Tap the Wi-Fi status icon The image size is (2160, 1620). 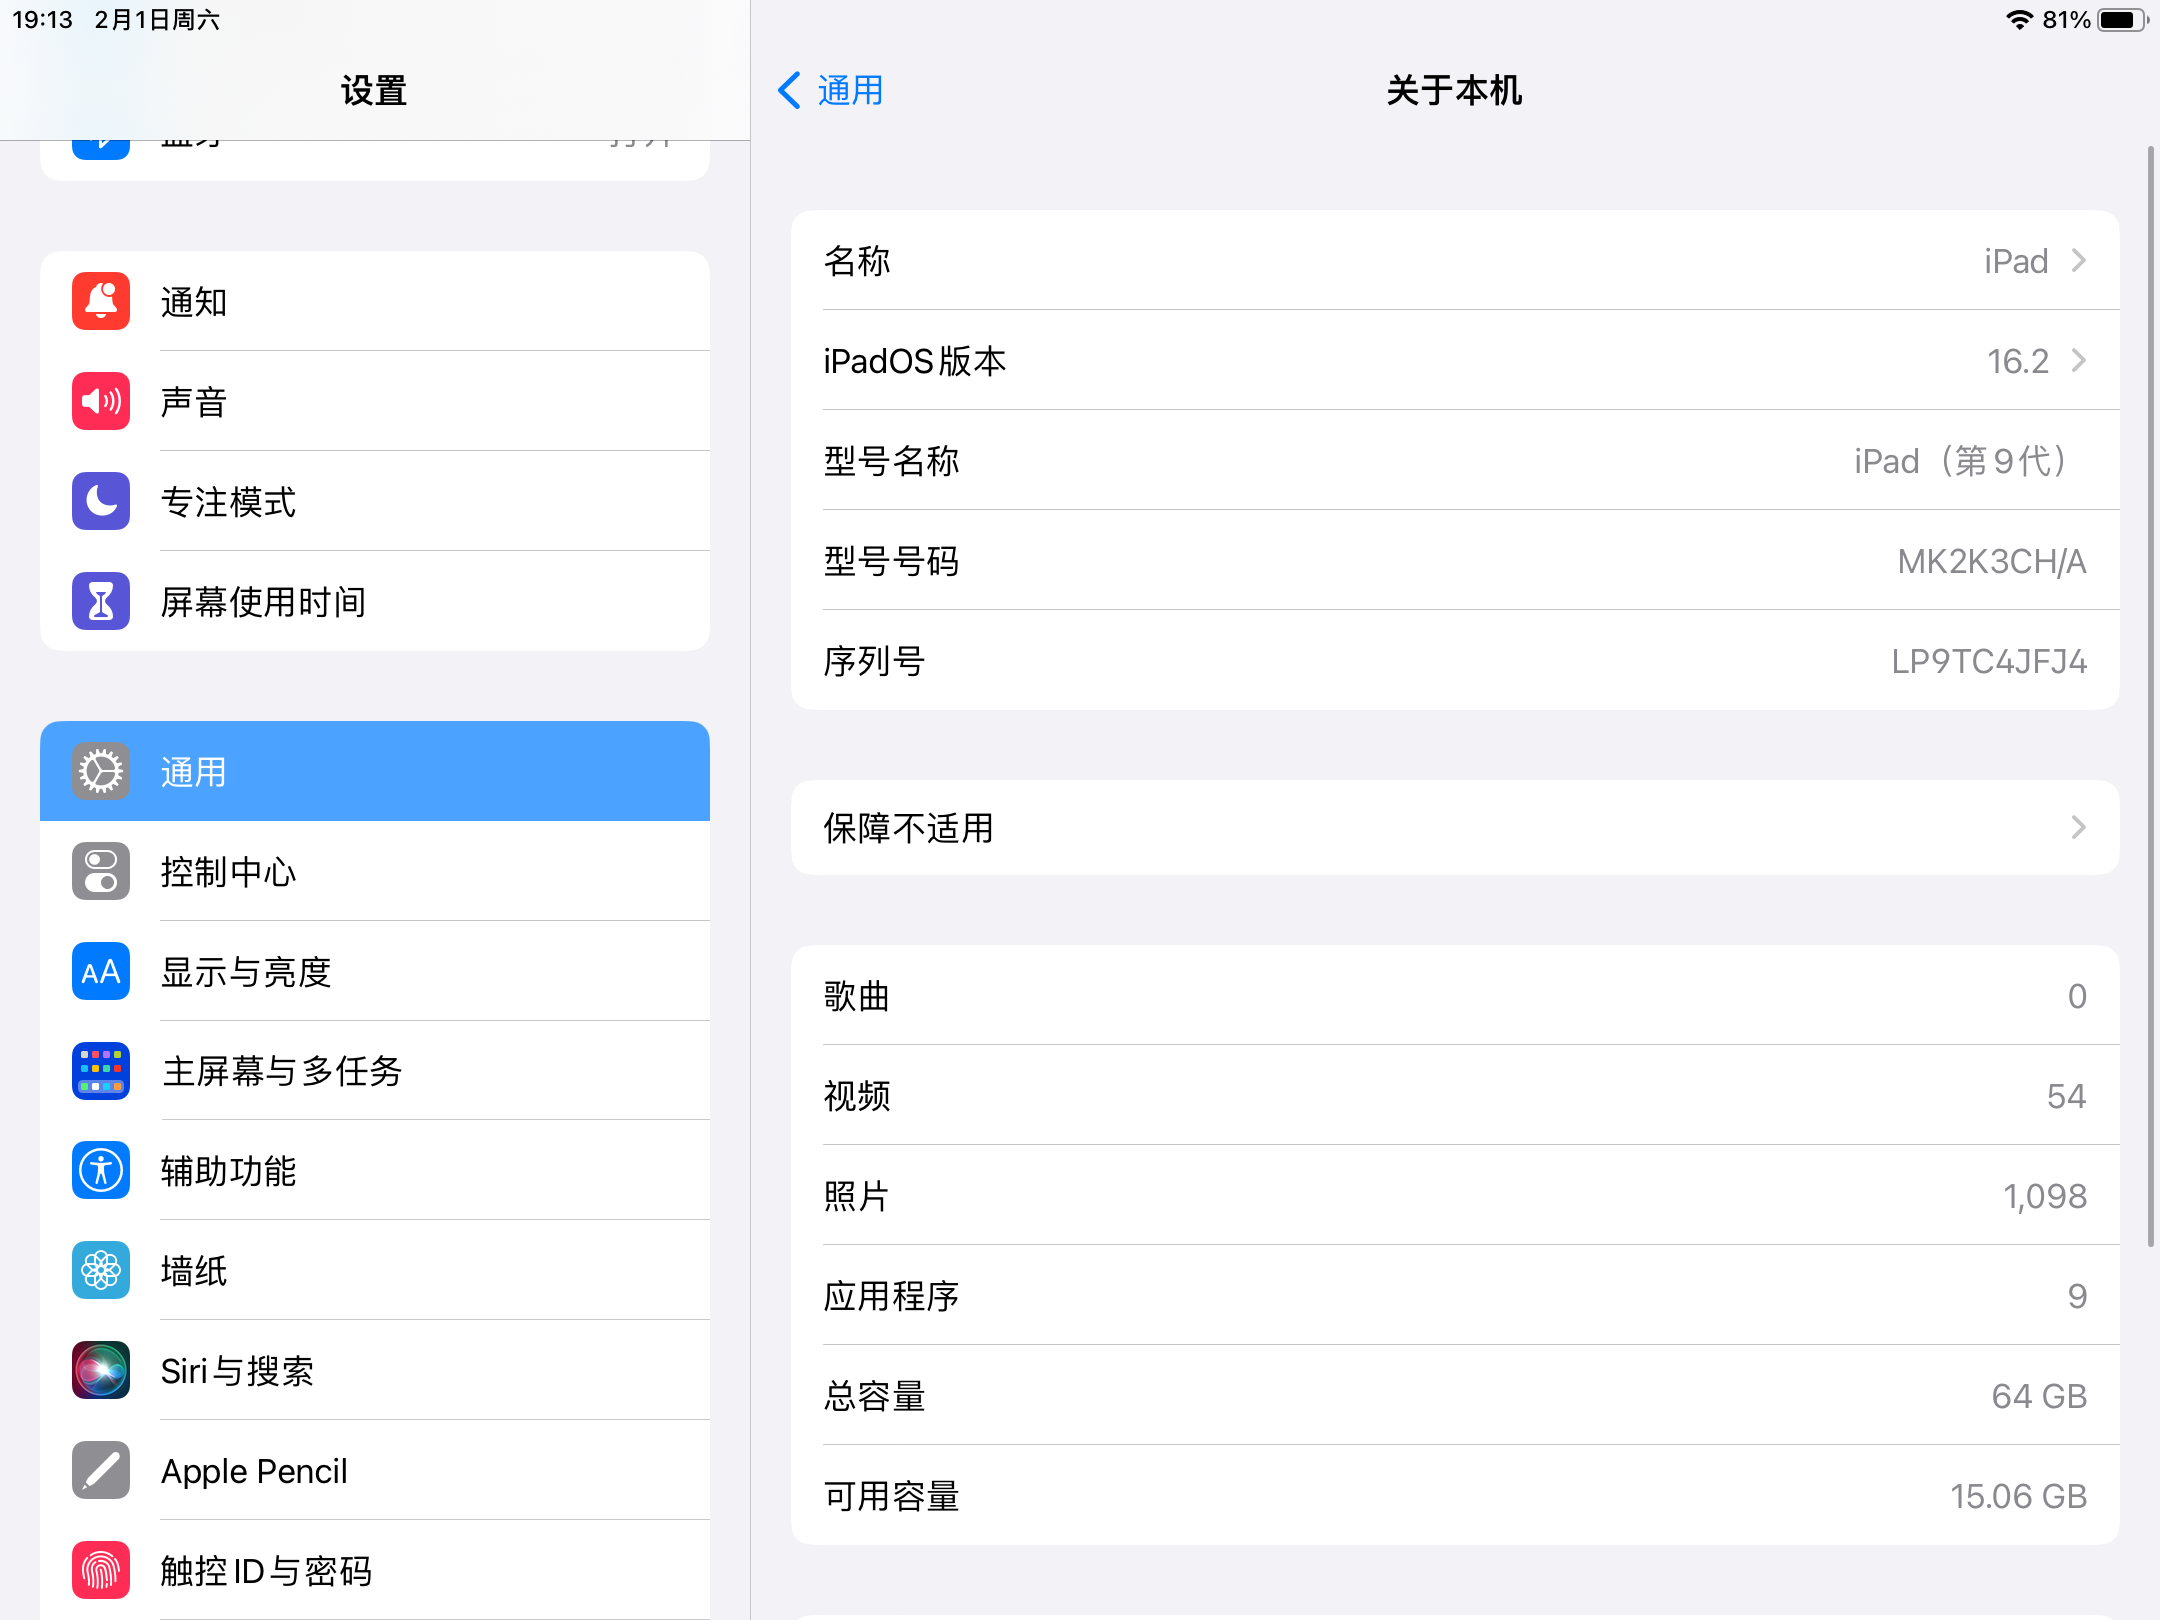pyautogui.click(x=2020, y=20)
